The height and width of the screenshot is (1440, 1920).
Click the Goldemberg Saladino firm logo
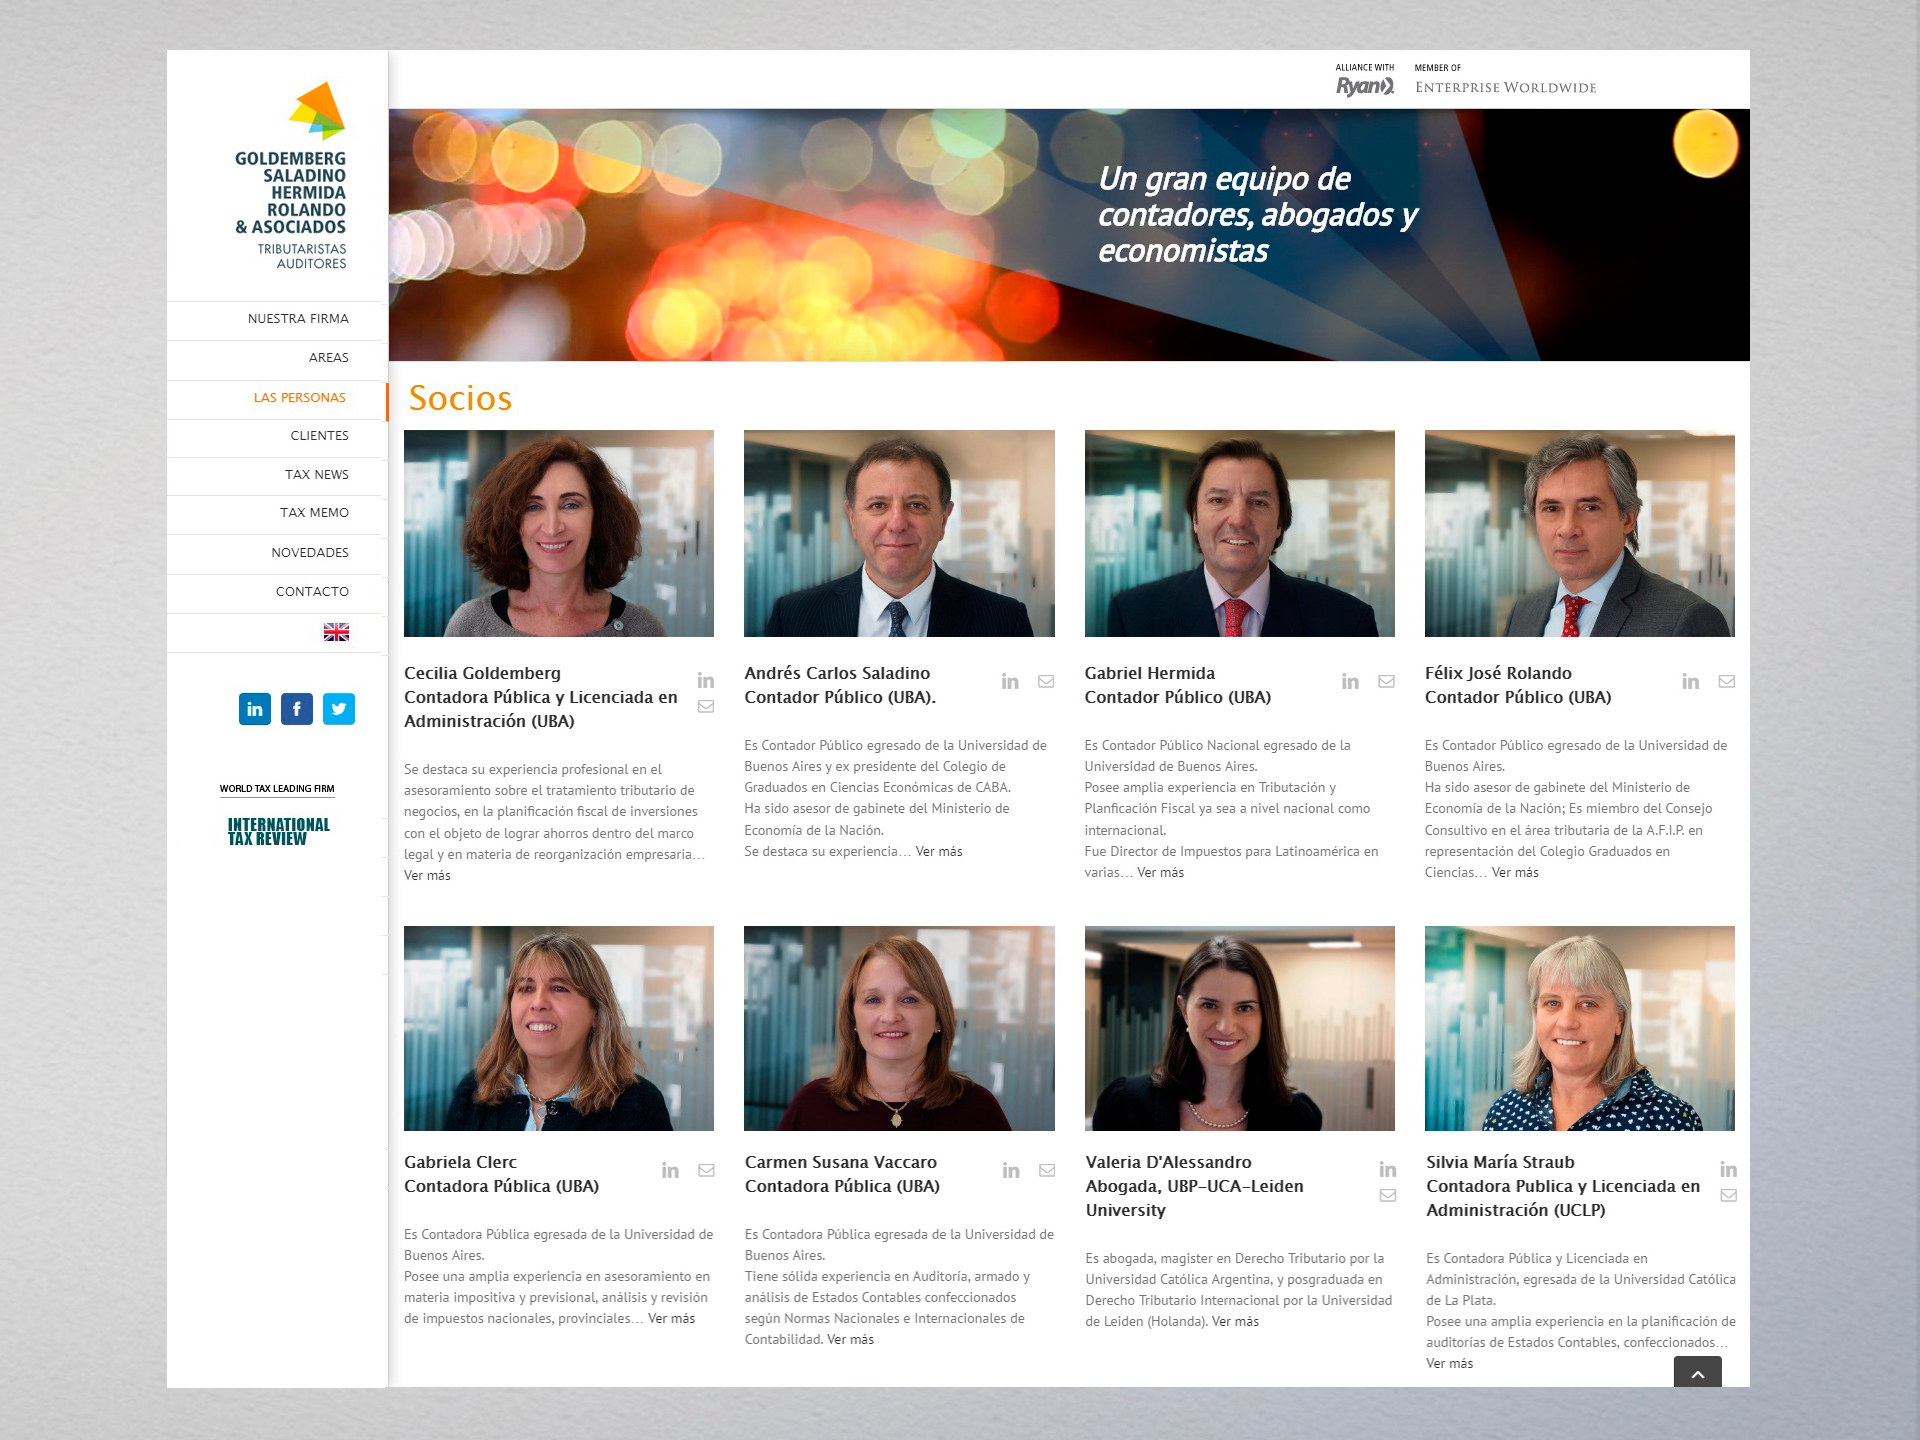click(x=291, y=176)
